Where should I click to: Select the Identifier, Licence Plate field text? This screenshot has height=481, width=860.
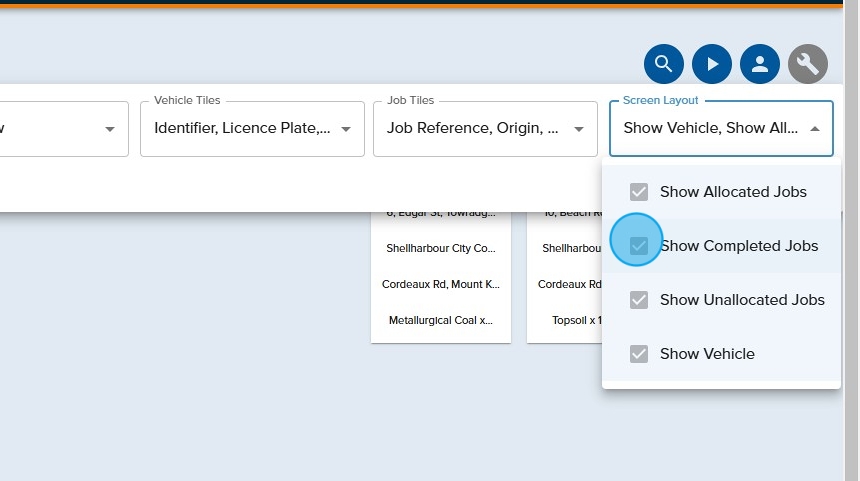coord(241,129)
